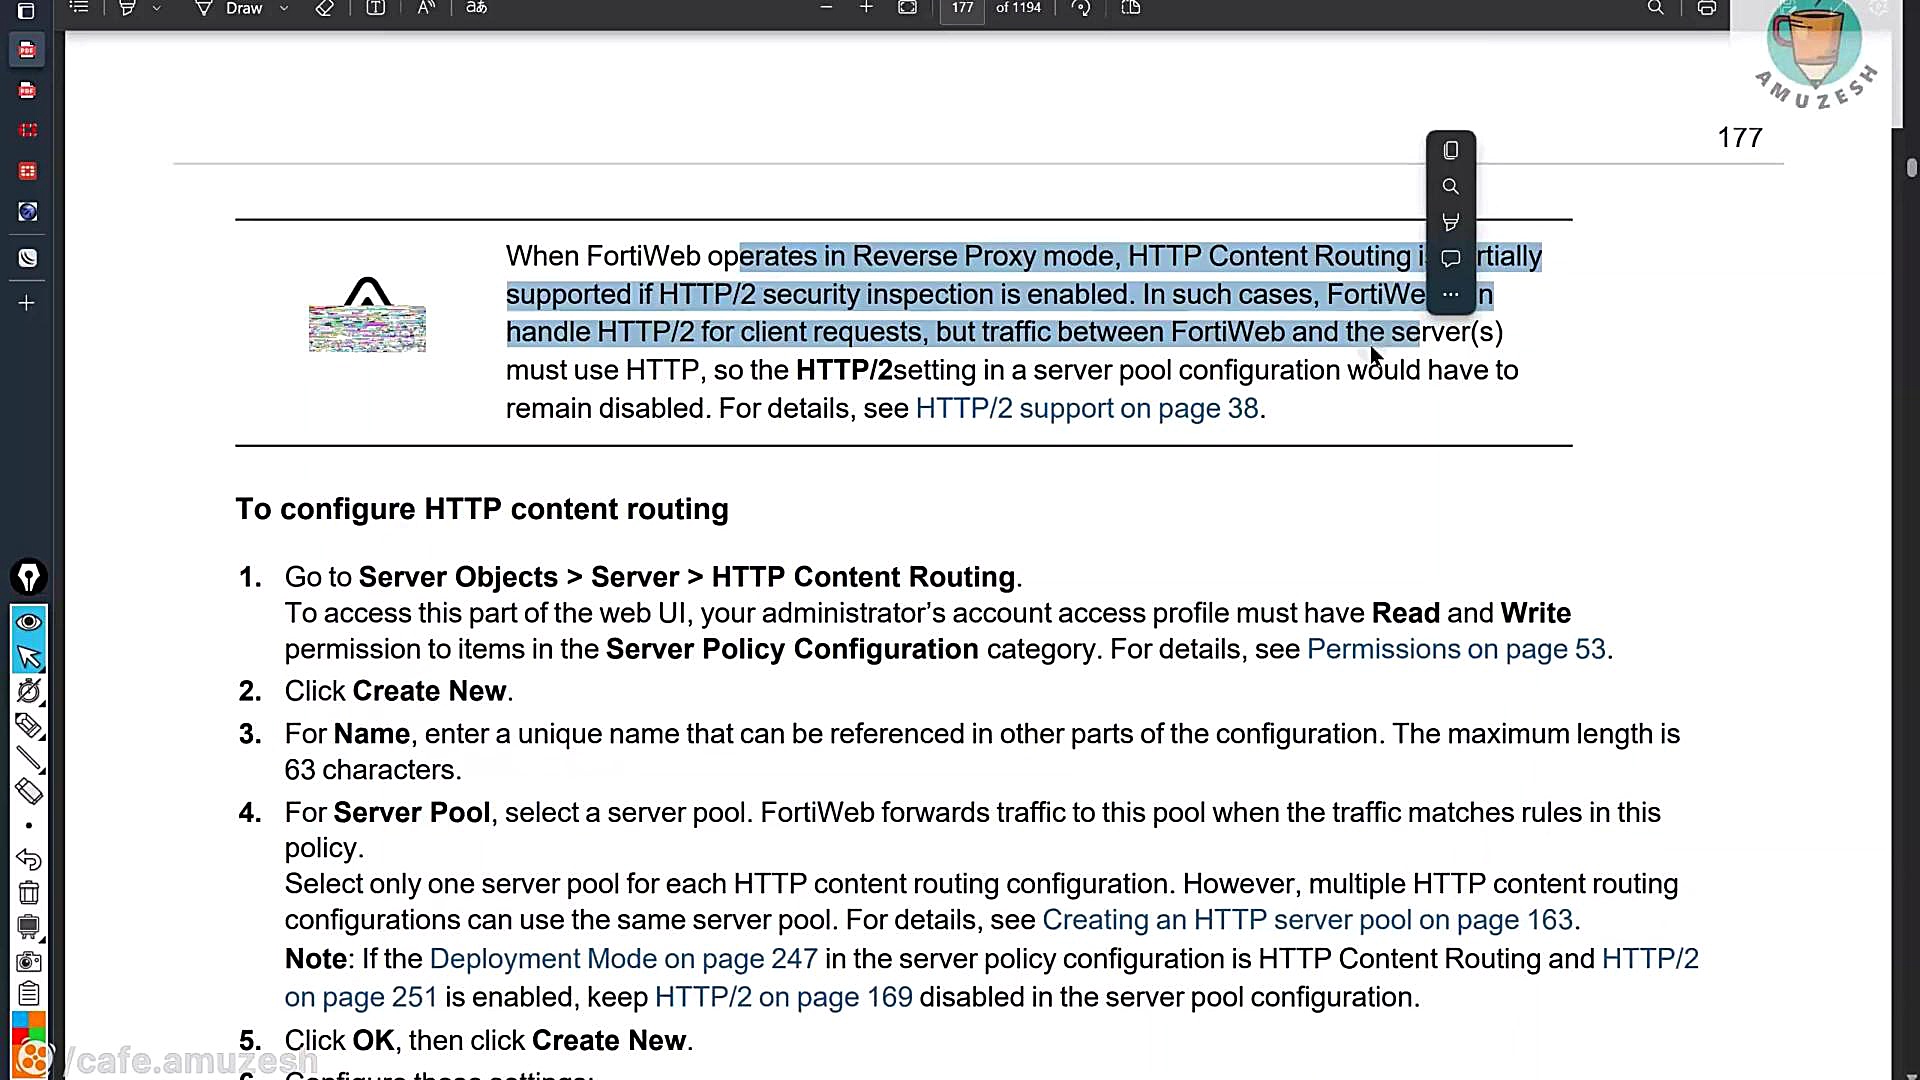Open the Draw tool options chevron
Viewport: 1920px width, 1080px height.
point(284,8)
